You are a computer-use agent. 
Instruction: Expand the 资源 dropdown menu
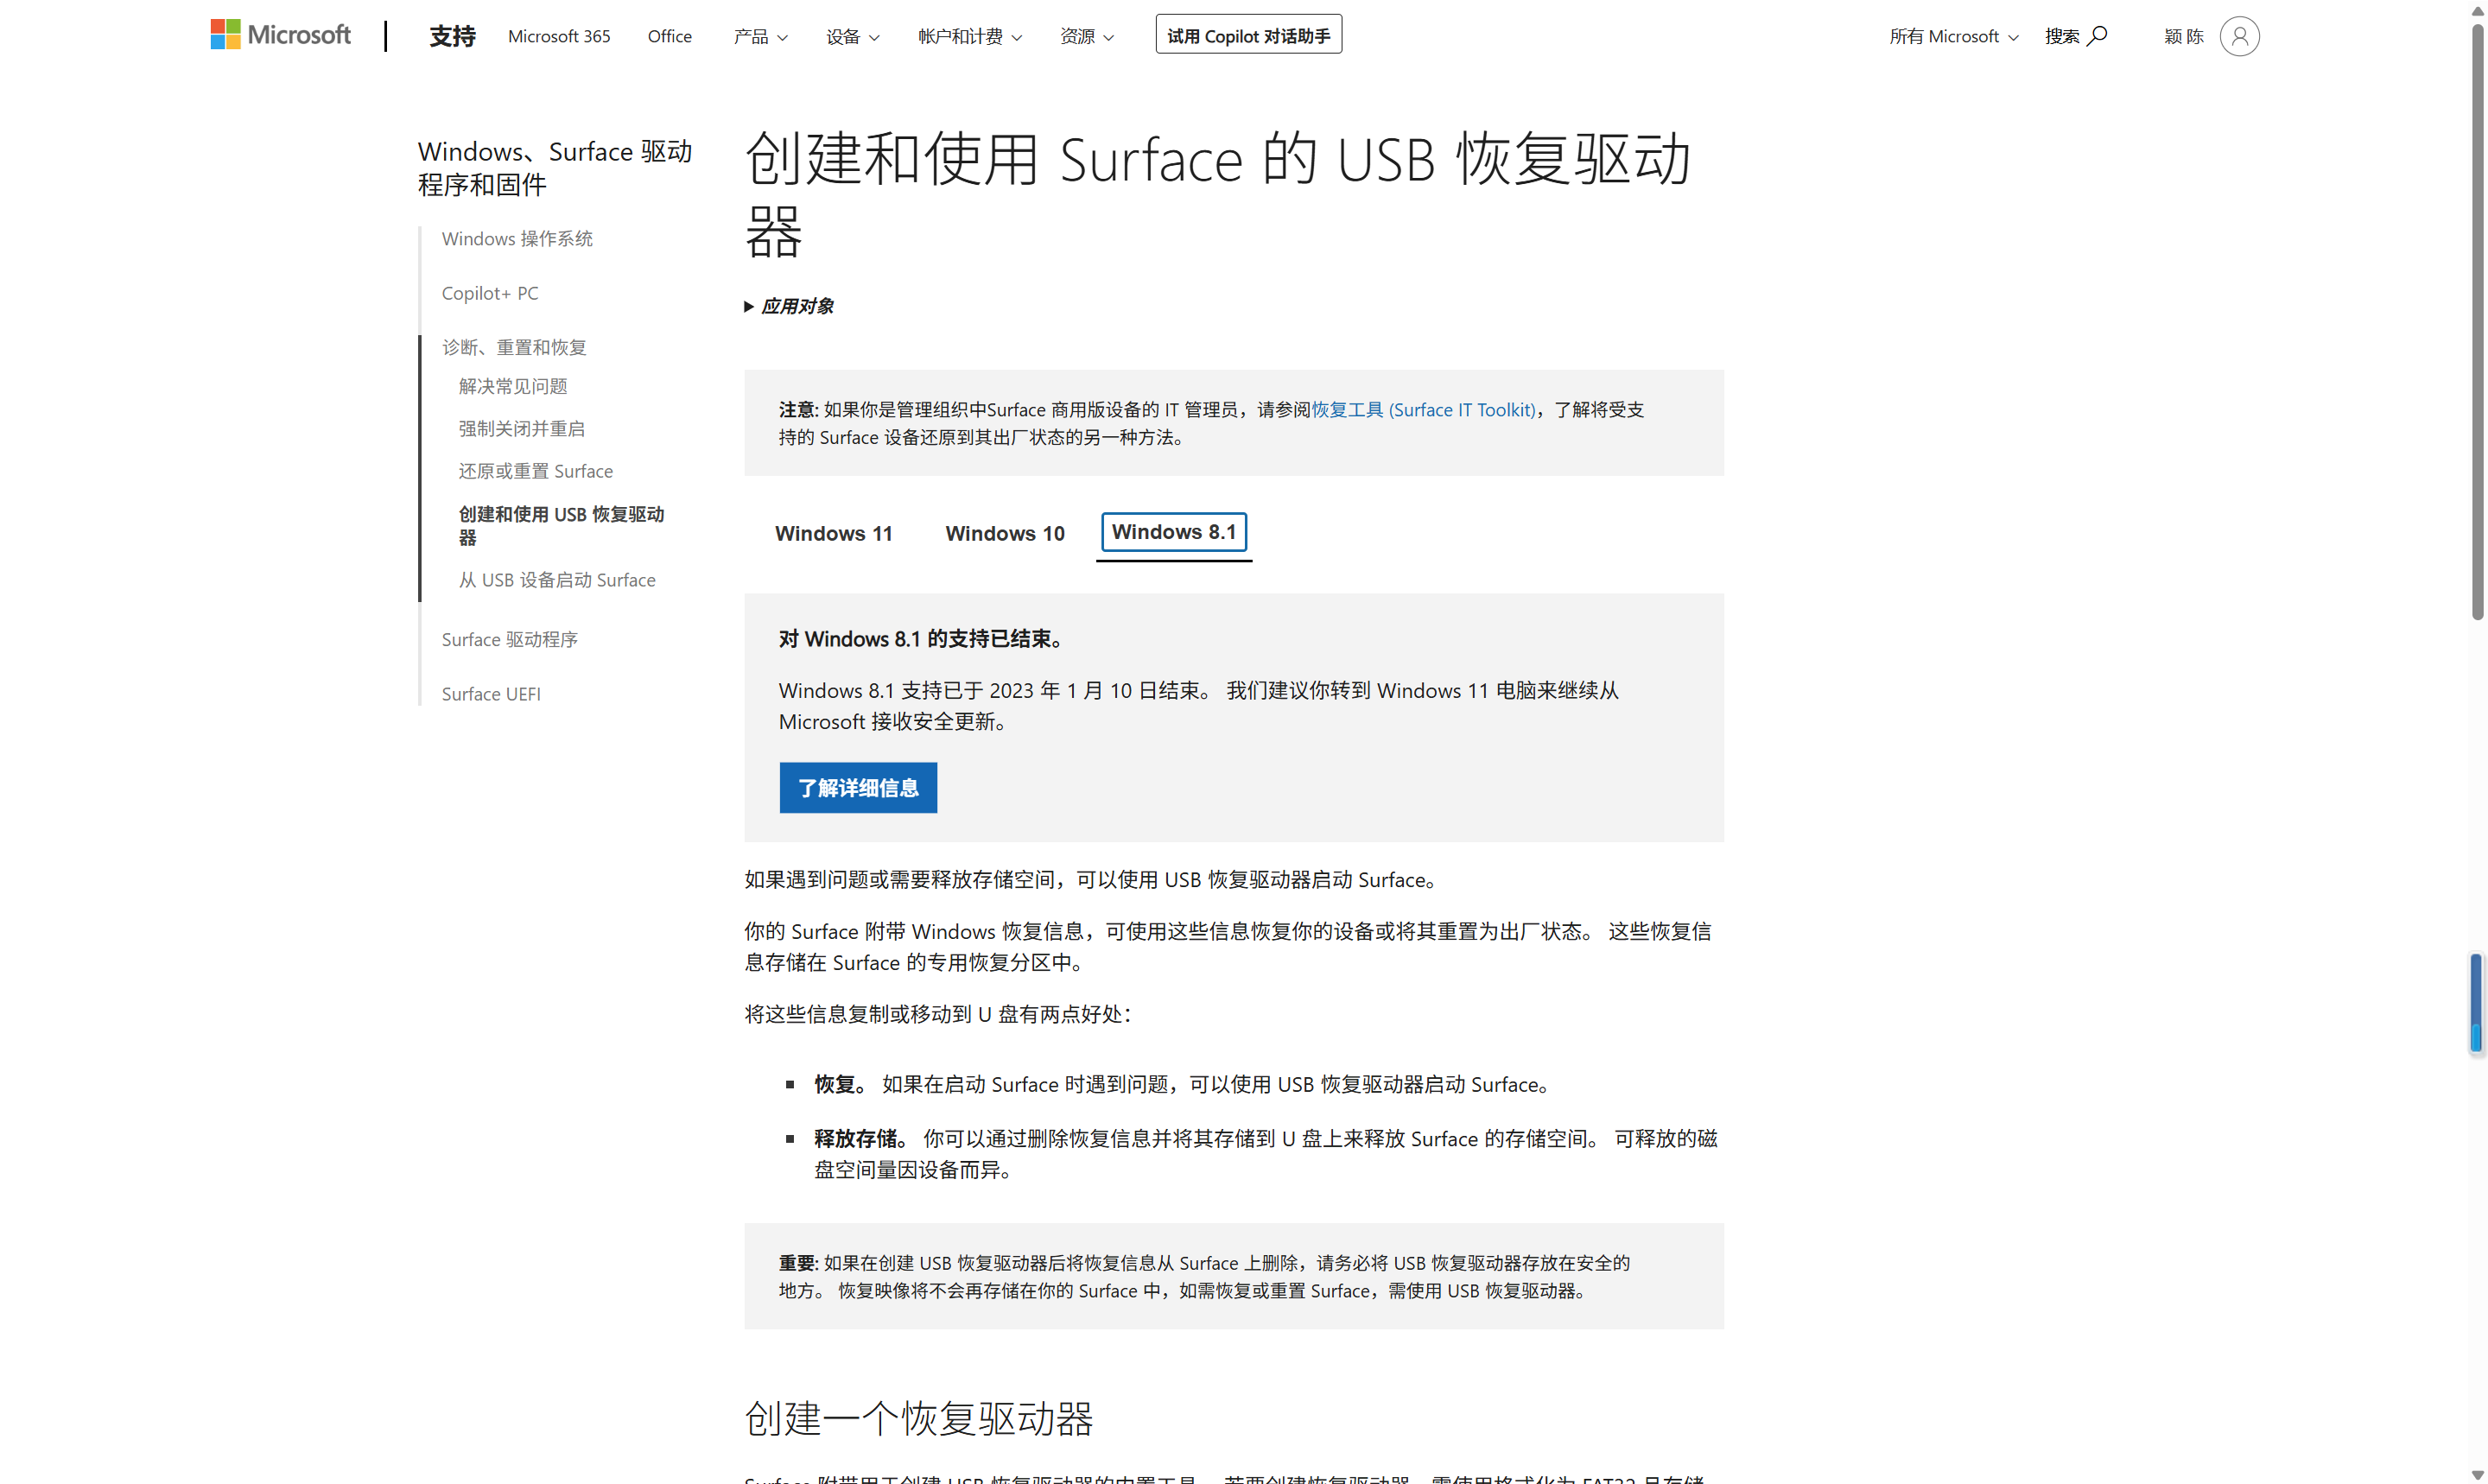pyautogui.click(x=1086, y=36)
